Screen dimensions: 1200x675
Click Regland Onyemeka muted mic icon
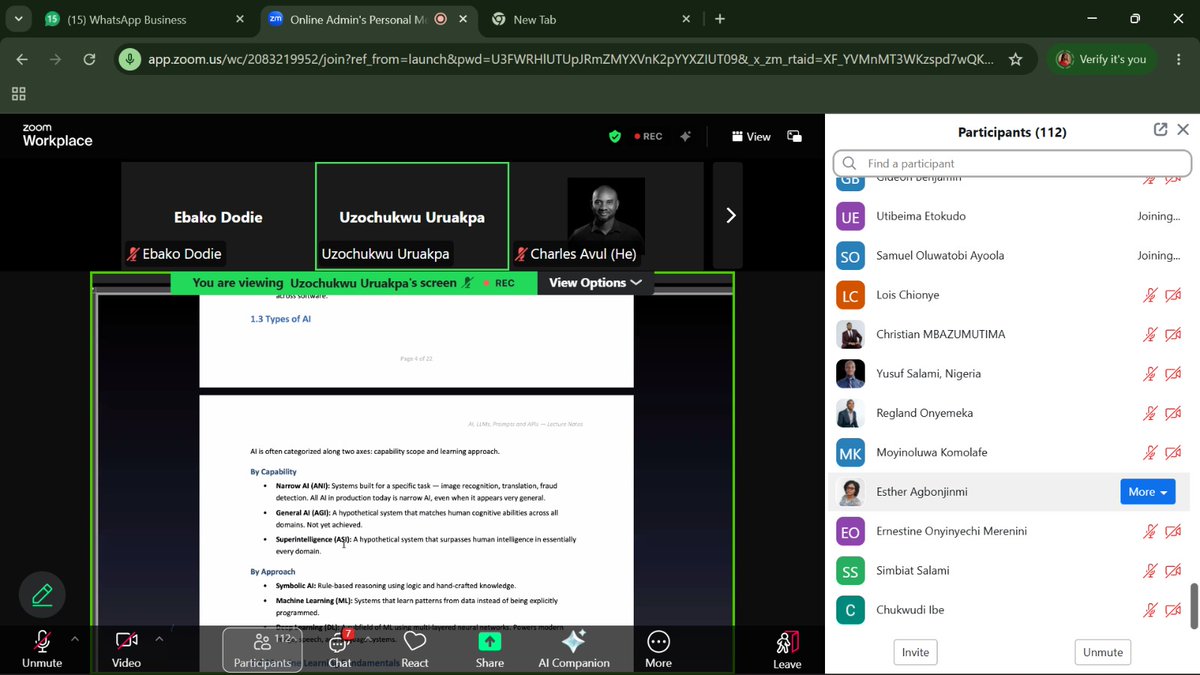[x=1151, y=413]
